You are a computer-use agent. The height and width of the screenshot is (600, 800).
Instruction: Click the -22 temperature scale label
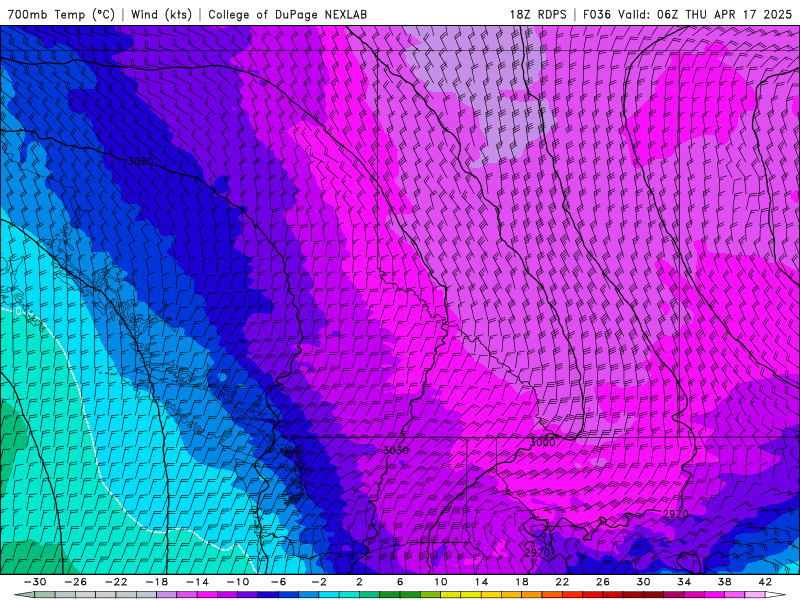(x=116, y=582)
